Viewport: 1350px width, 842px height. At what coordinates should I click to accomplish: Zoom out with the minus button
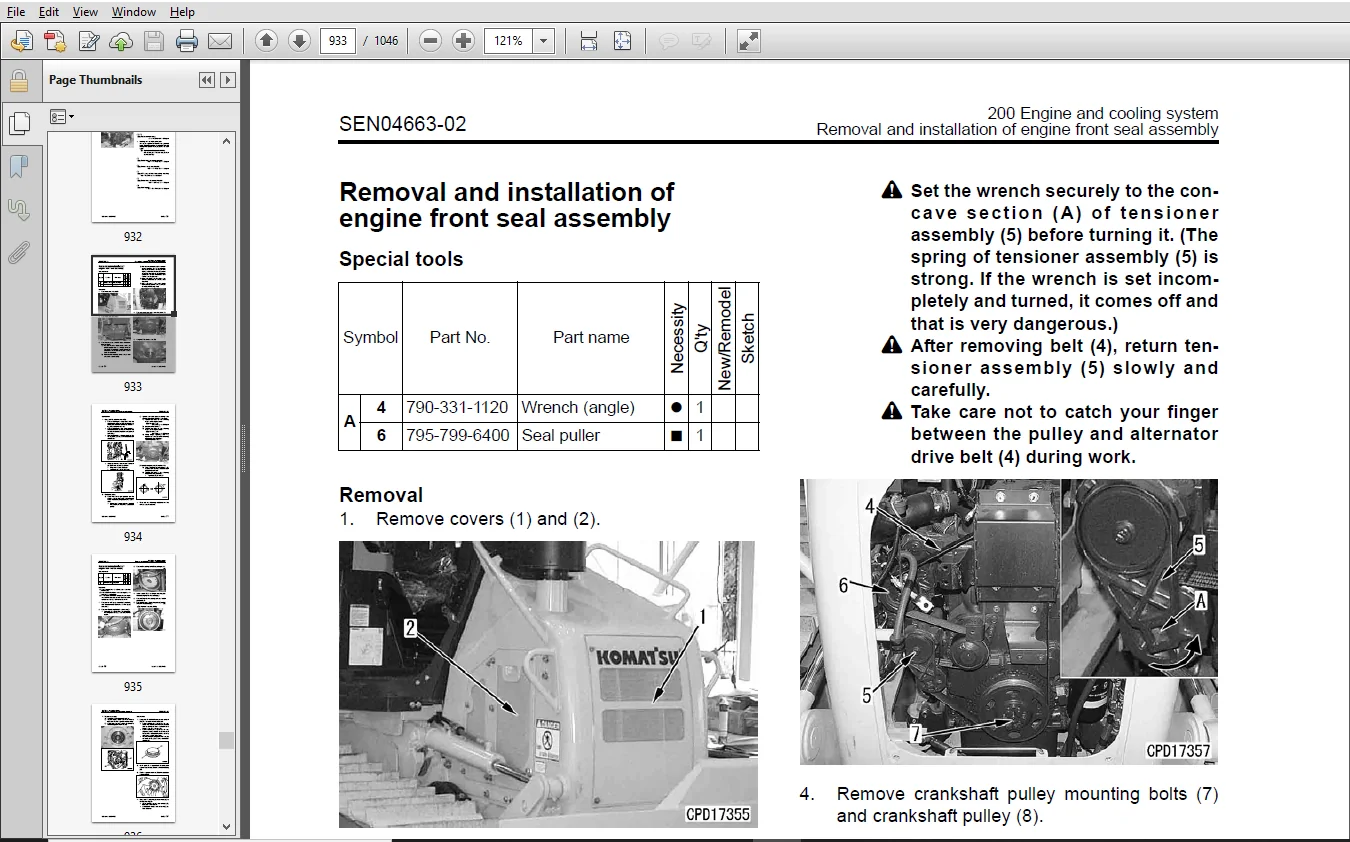pyautogui.click(x=430, y=41)
